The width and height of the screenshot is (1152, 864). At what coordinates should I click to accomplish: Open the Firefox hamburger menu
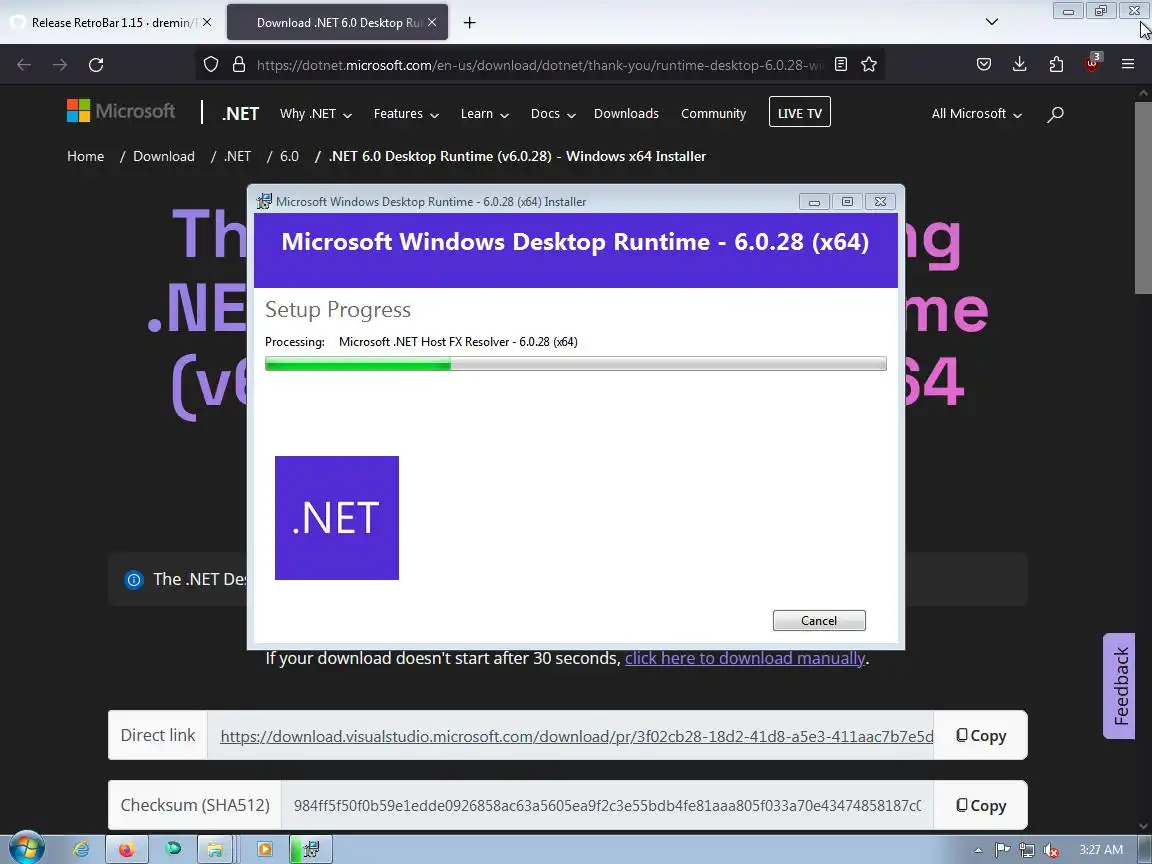pos(1128,65)
